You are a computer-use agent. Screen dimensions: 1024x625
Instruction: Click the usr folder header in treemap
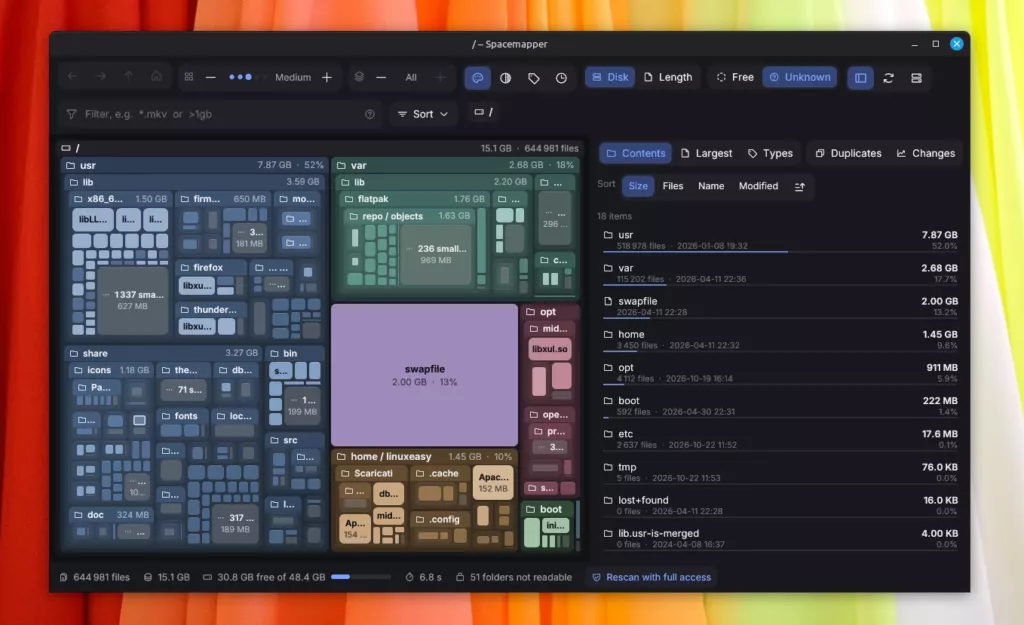tap(195, 165)
